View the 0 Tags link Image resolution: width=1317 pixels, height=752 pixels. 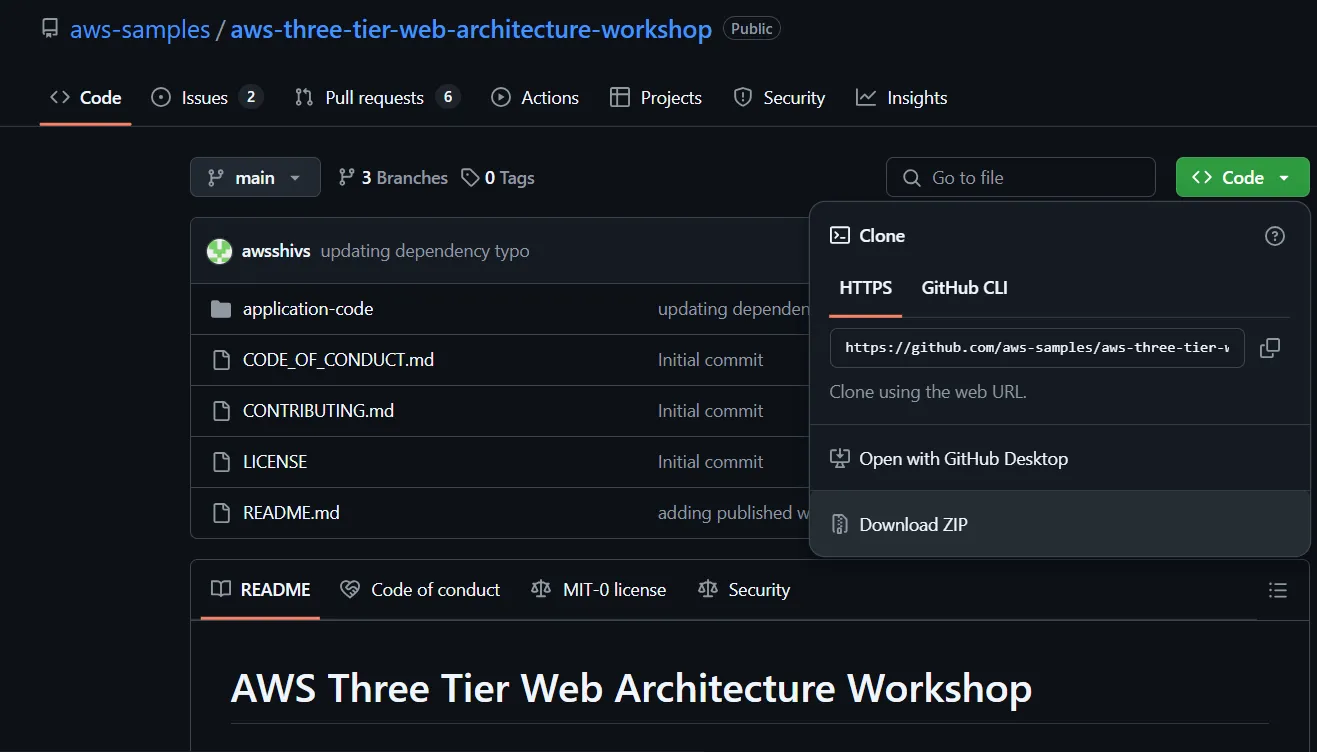498,178
